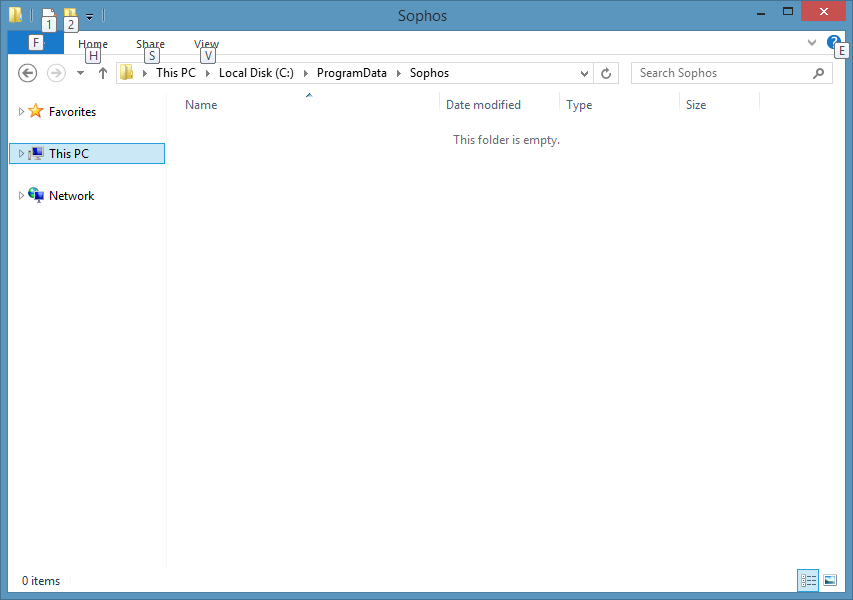Select Favorites in the navigation pane
Viewport: 853px width, 600px height.
(x=72, y=112)
